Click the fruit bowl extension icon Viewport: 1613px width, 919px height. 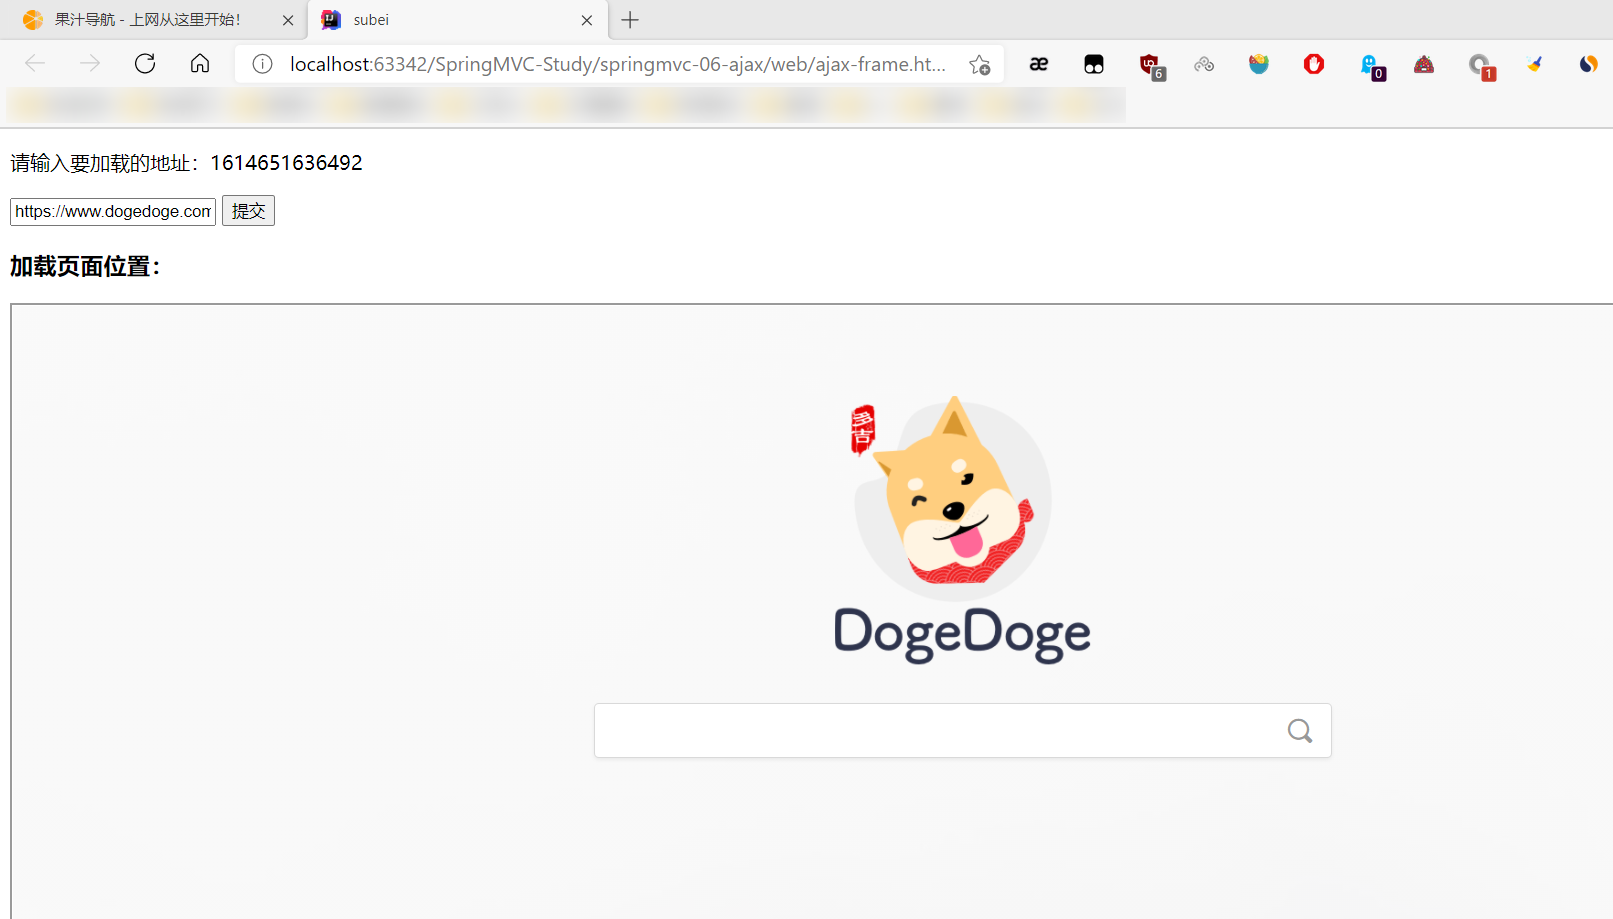1259,64
